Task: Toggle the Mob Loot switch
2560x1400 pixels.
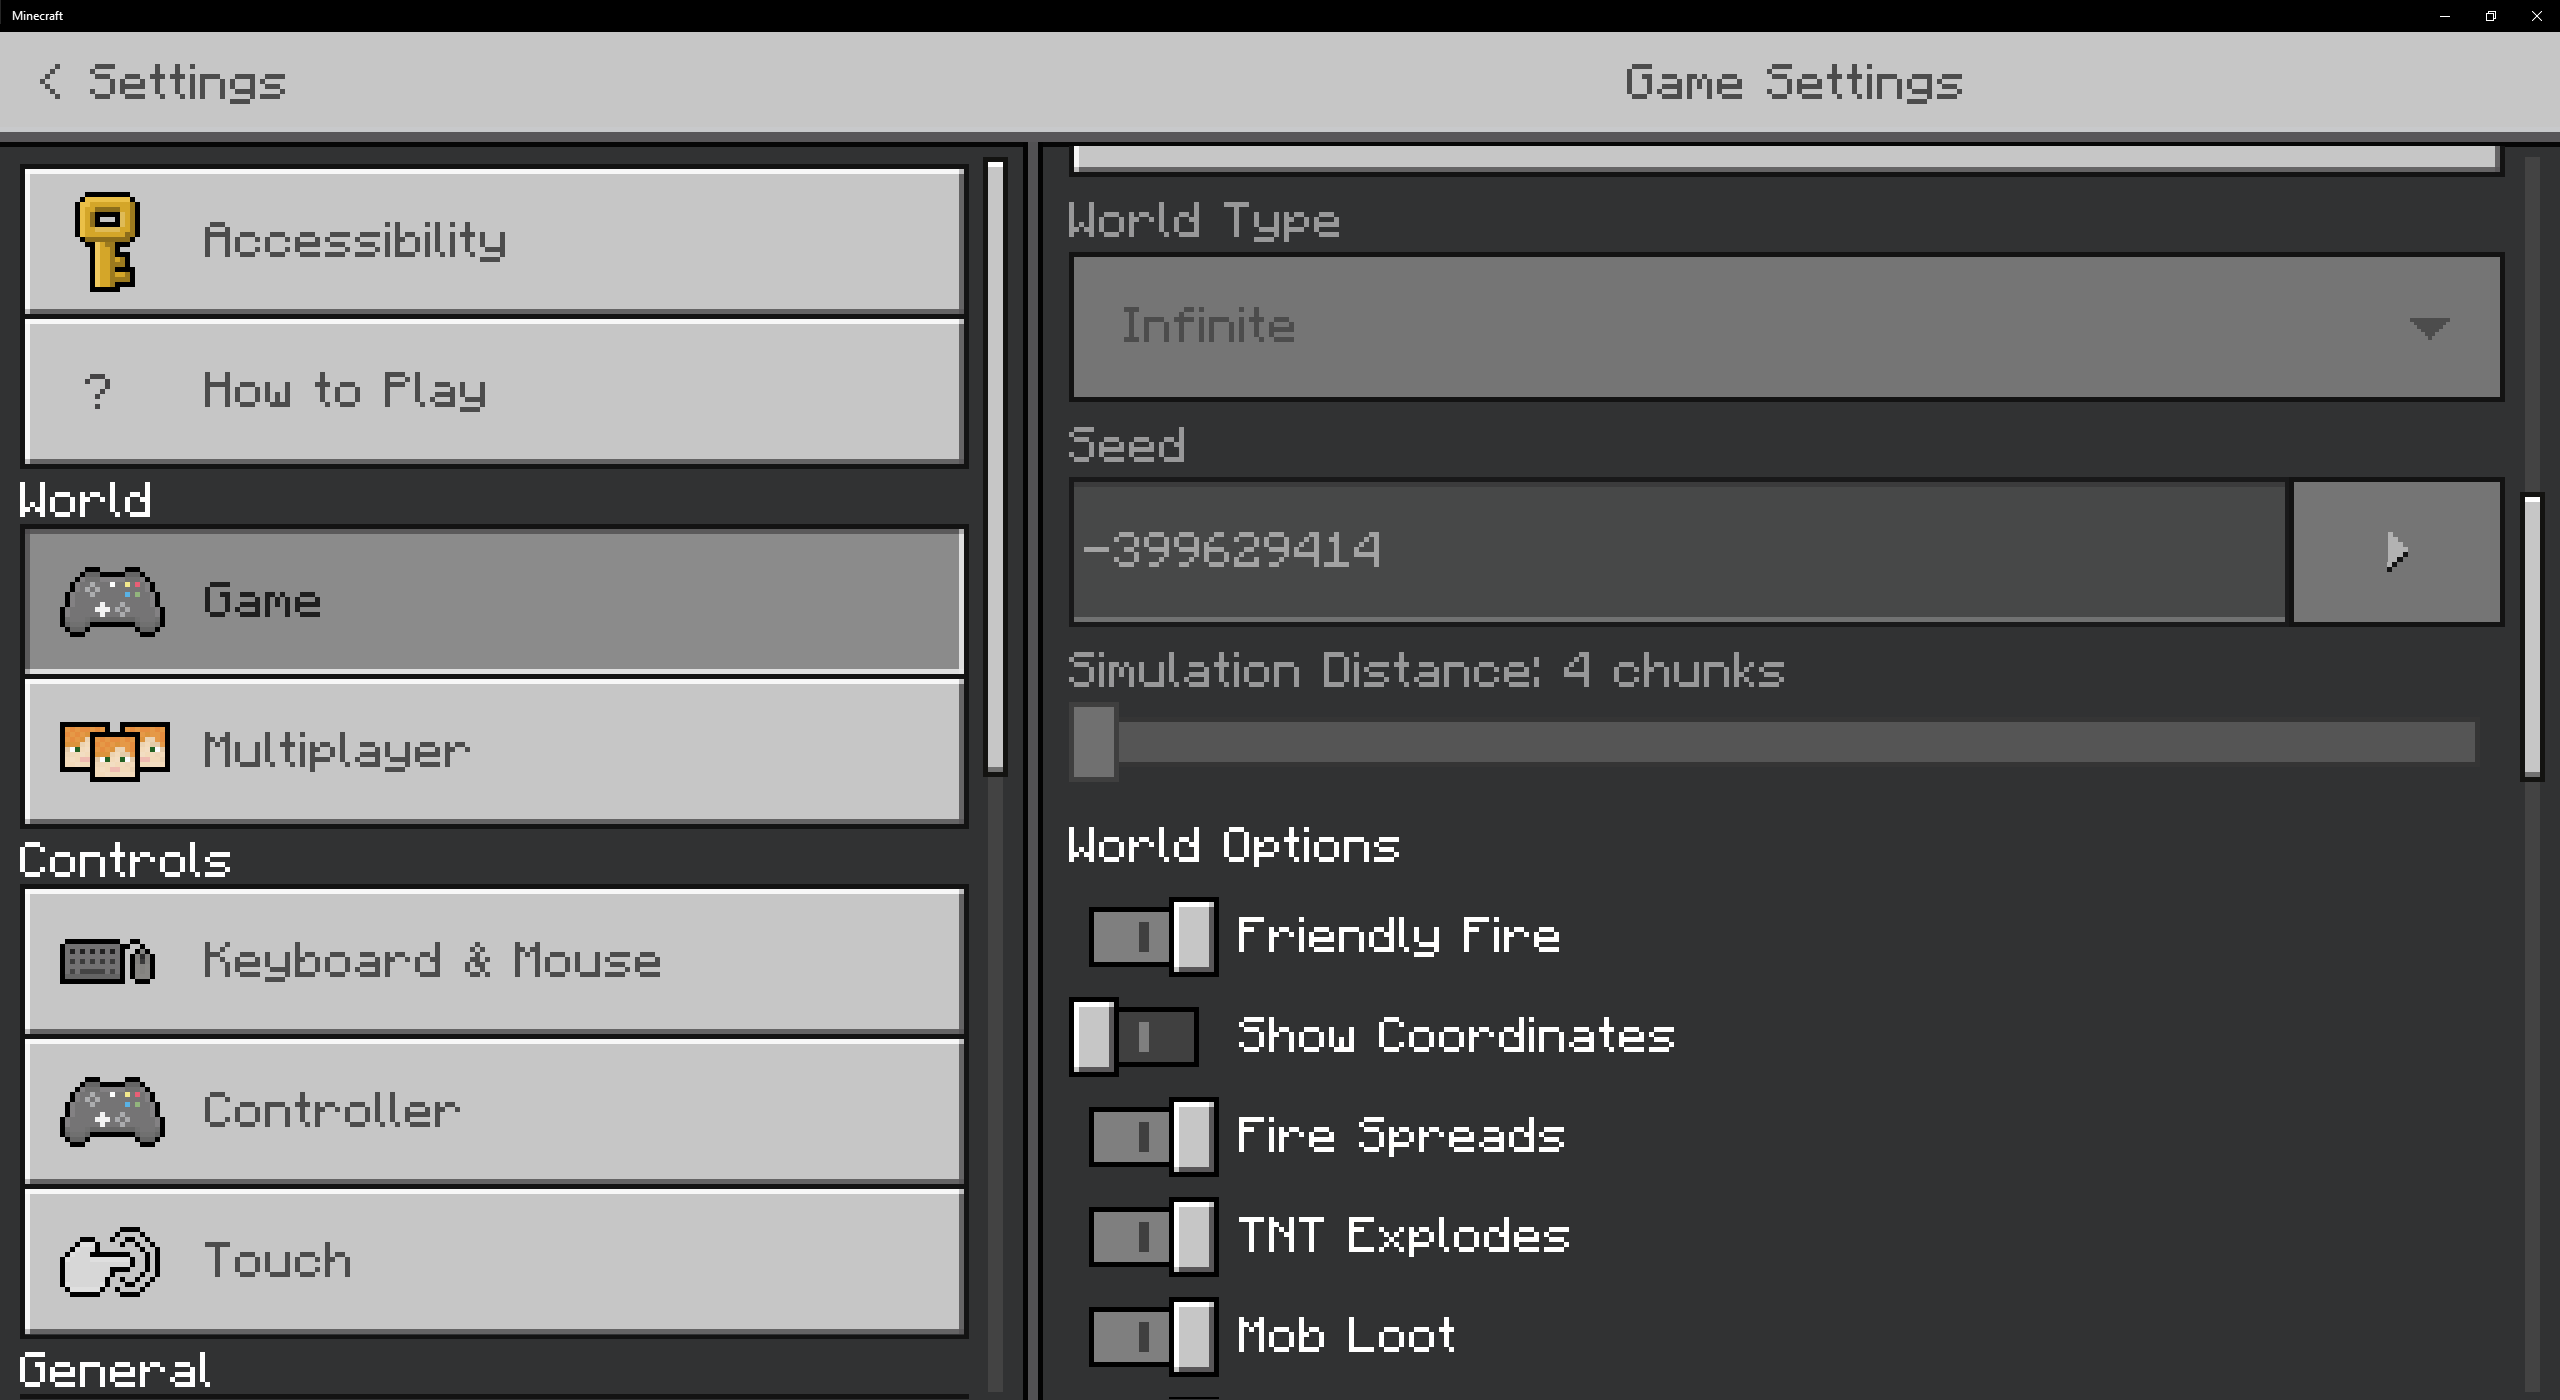Action: coord(1152,1337)
